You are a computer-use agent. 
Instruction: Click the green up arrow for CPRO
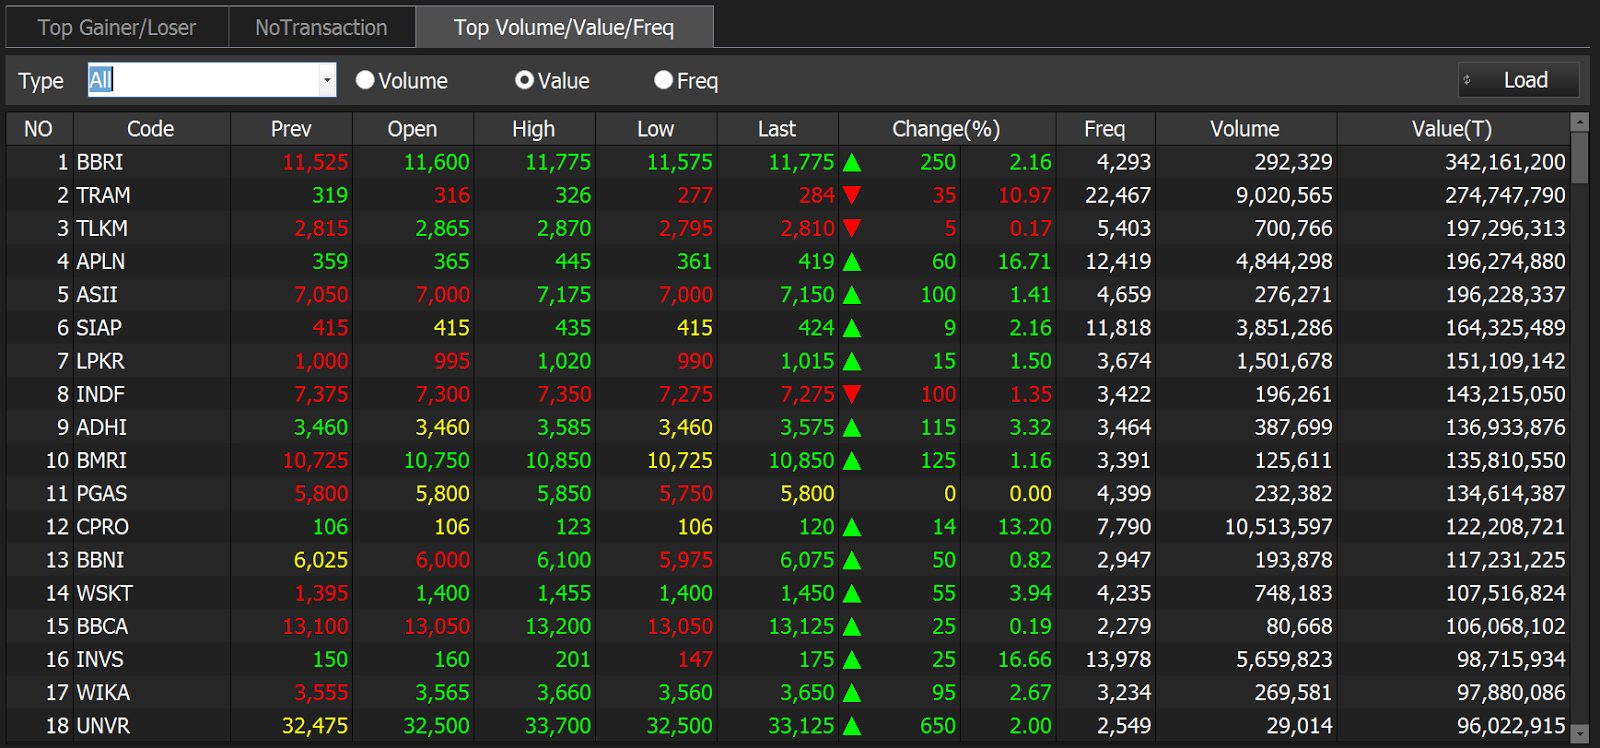pyautogui.click(x=852, y=527)
